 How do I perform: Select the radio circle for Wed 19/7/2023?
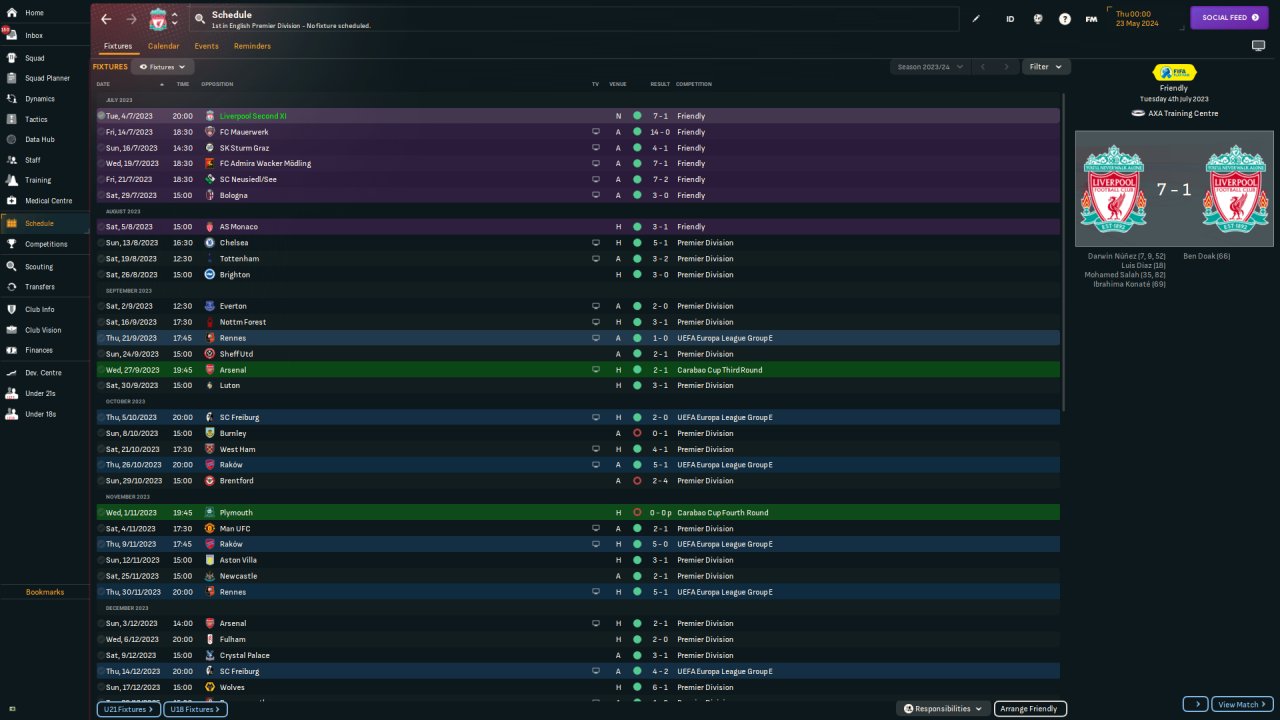tap(101, 163)
